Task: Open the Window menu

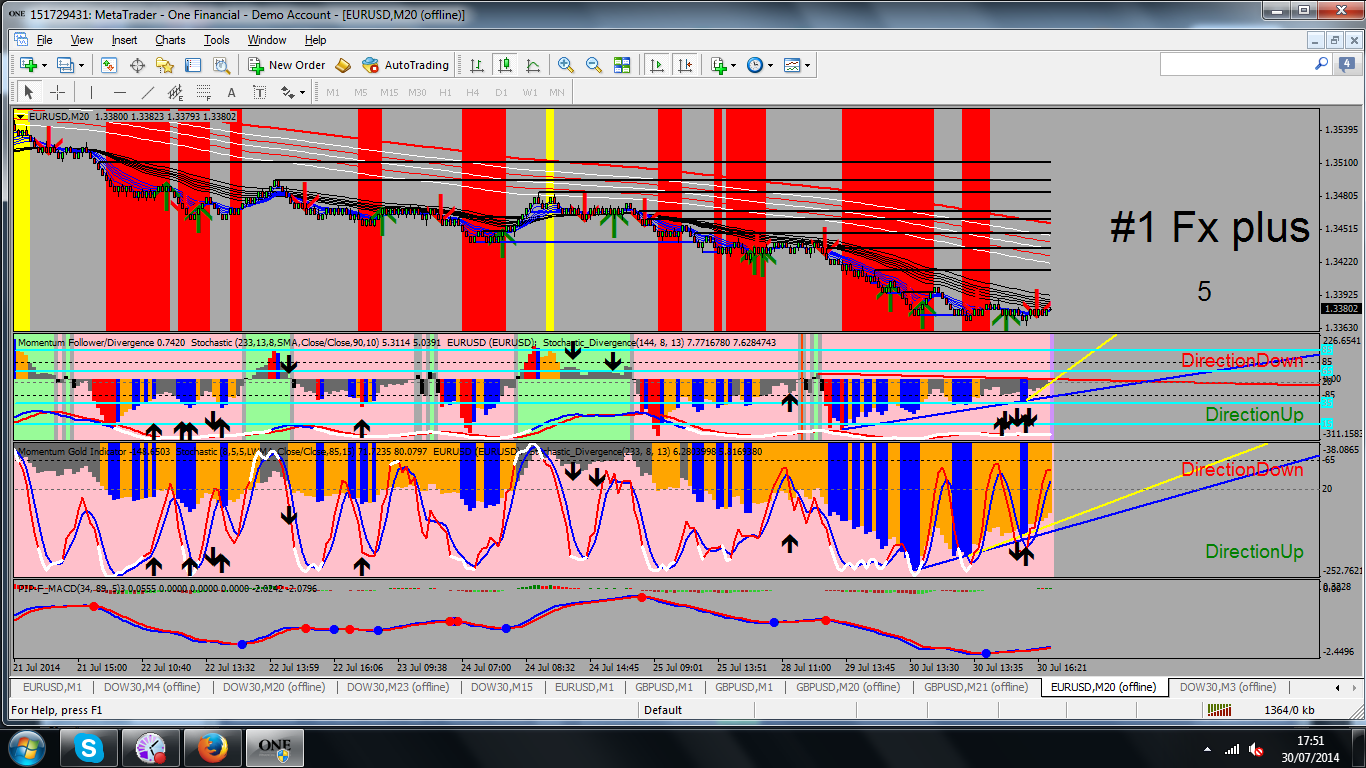Action: 267,40
